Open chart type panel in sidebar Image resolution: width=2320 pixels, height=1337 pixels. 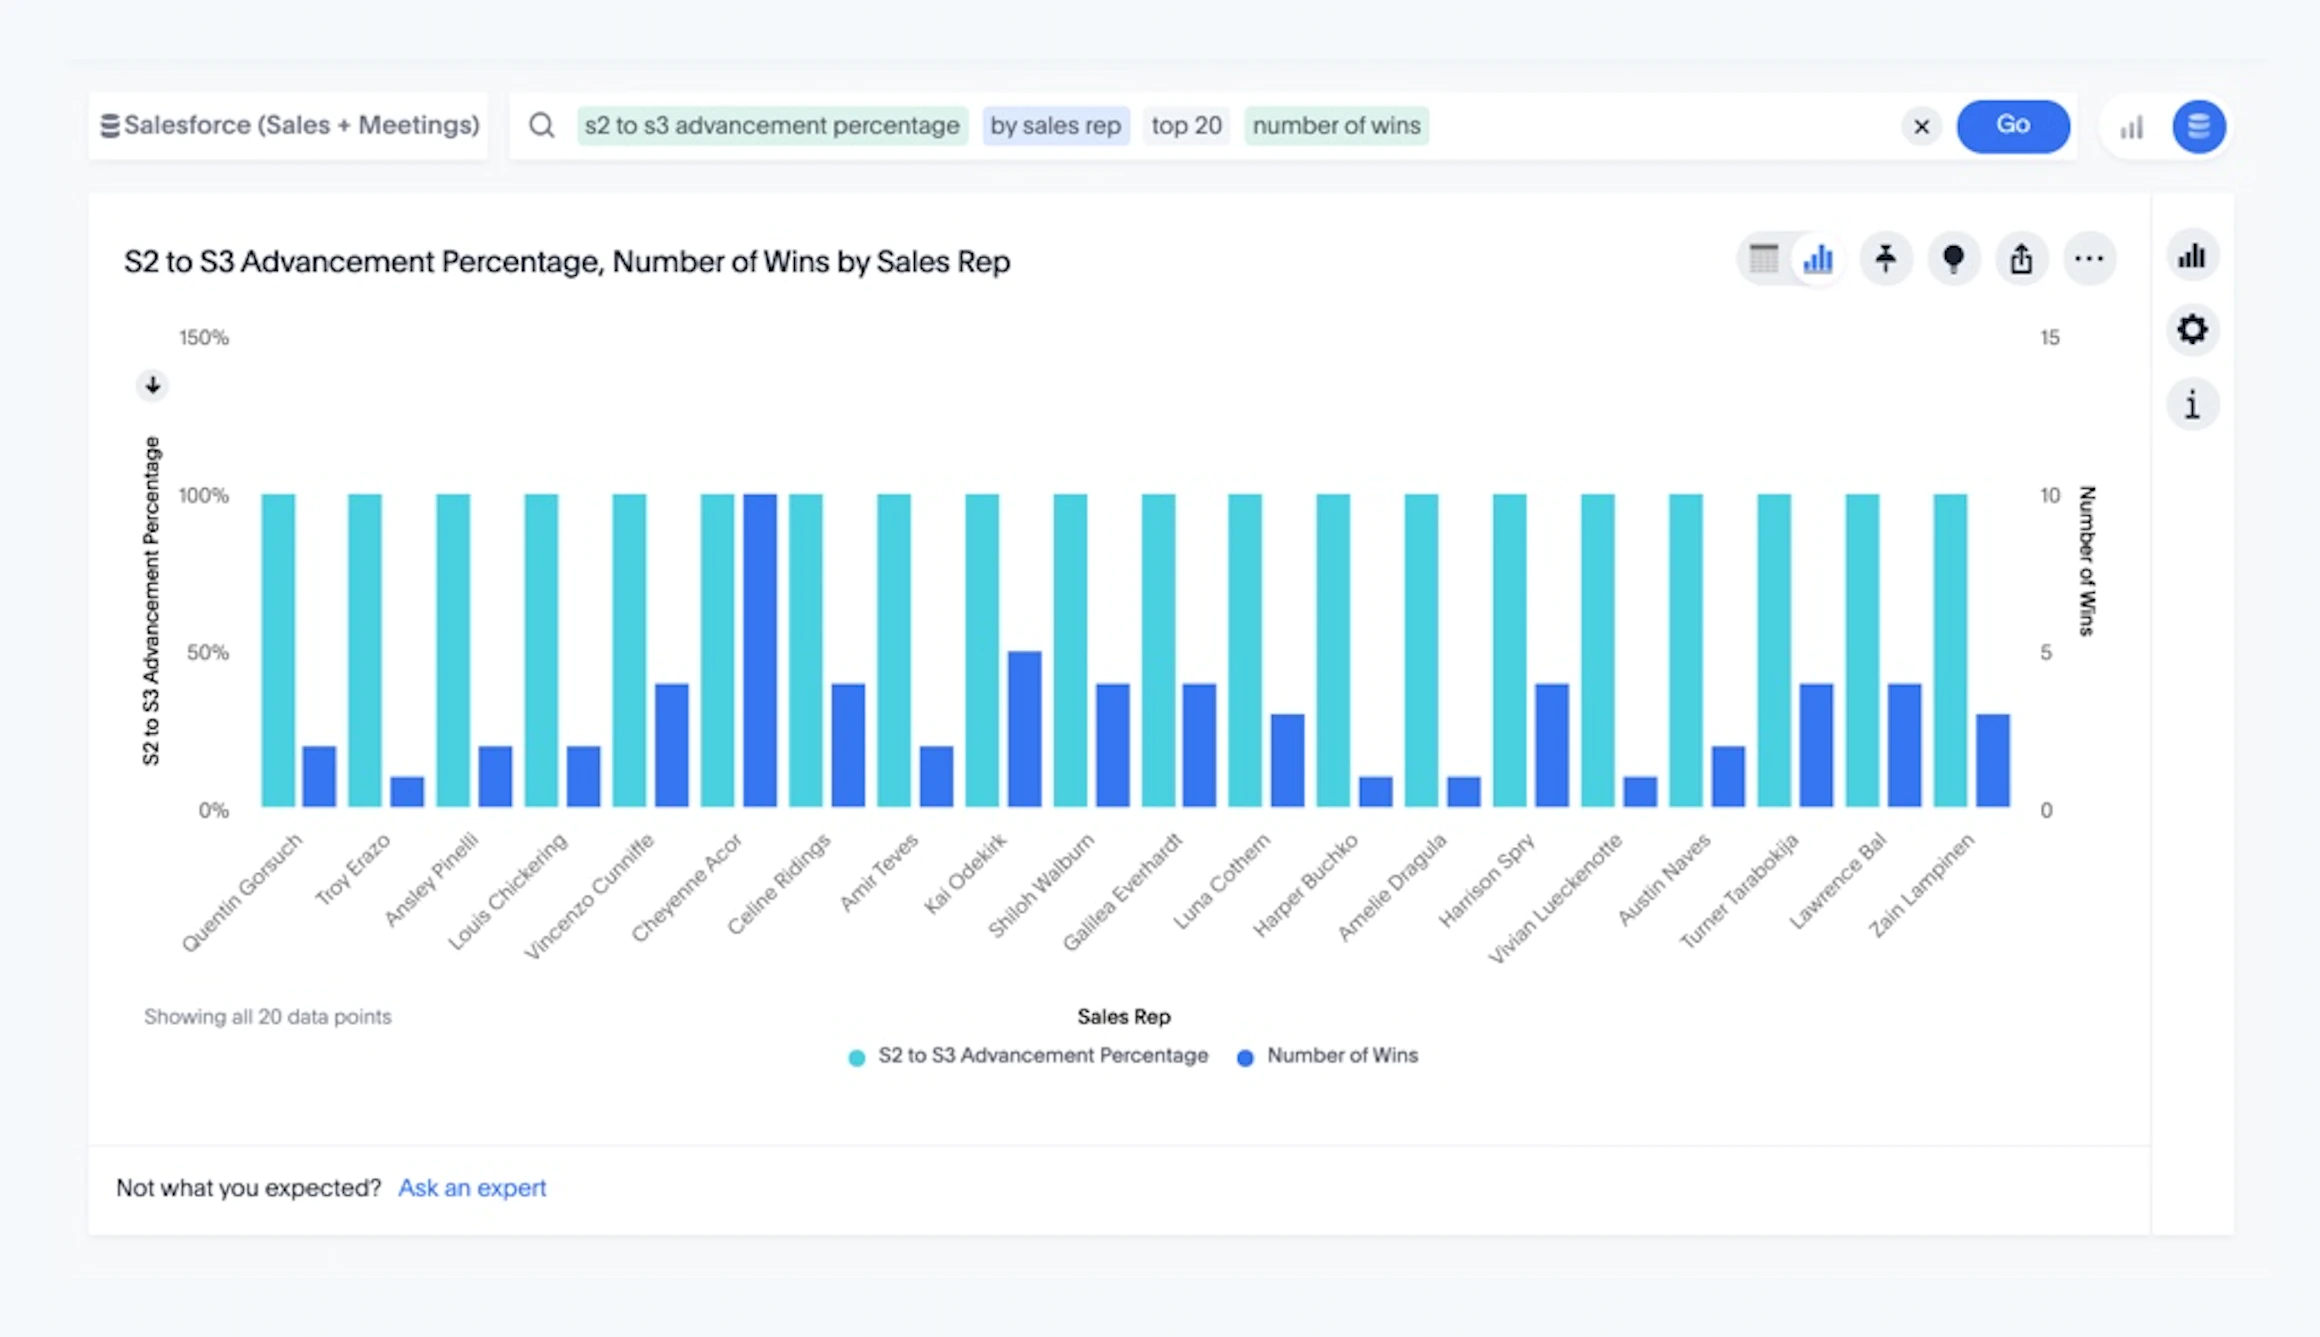point(2192,256)
